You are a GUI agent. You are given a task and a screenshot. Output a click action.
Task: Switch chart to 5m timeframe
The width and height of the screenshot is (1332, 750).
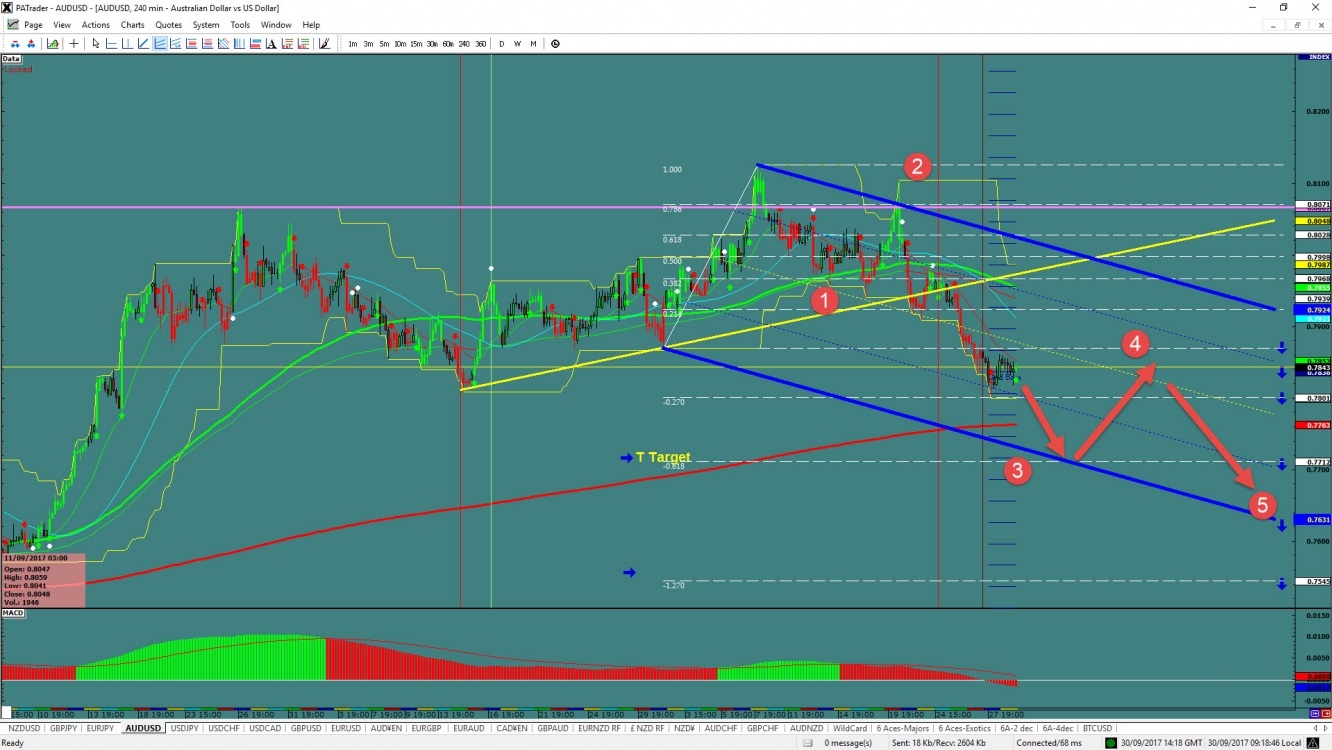tap(384, 43)
